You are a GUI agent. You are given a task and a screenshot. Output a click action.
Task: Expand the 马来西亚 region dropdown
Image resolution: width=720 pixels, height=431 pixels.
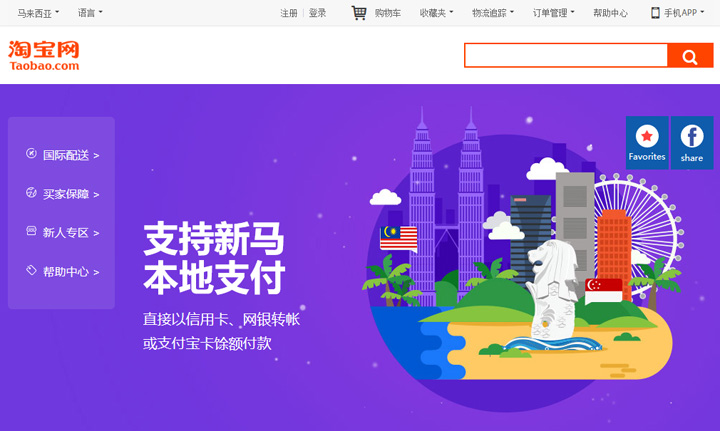coord(38,13)
